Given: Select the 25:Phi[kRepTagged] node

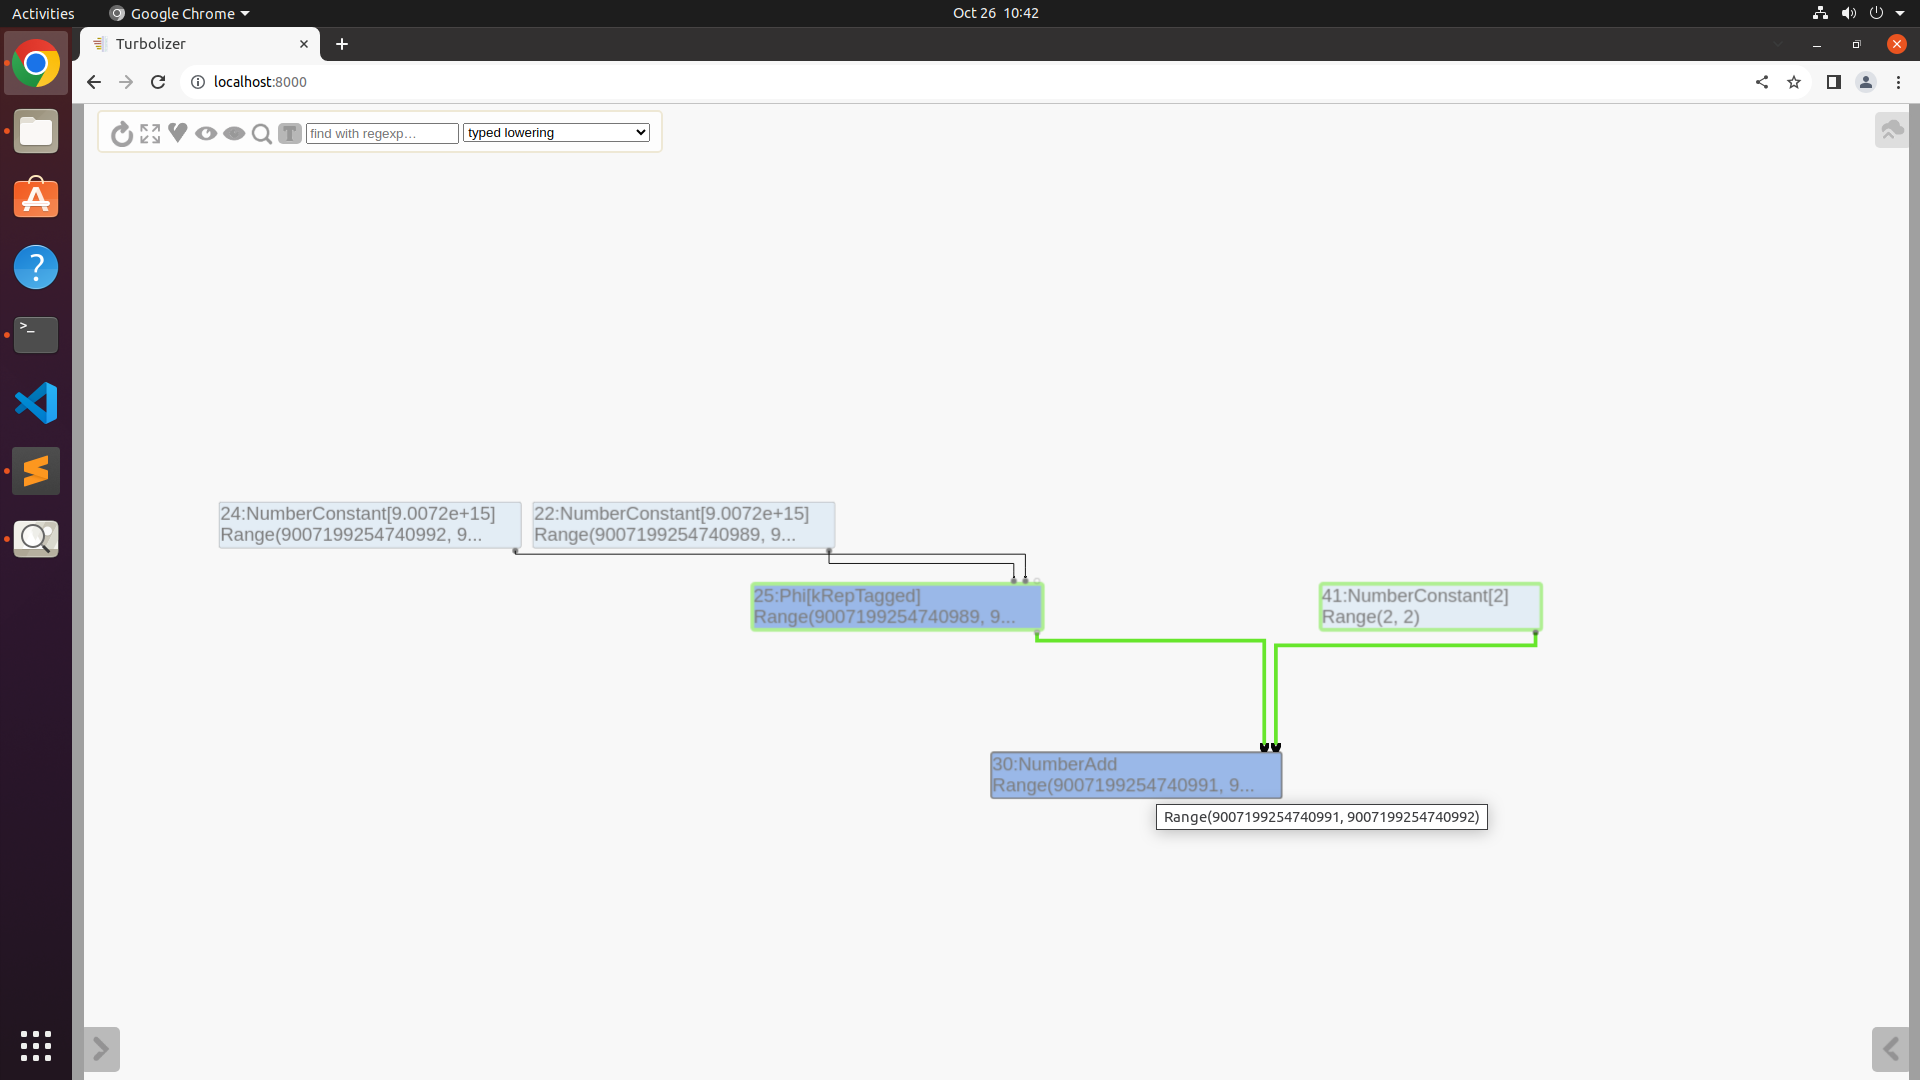Looking at the screenshot, I should click(897, 606).
